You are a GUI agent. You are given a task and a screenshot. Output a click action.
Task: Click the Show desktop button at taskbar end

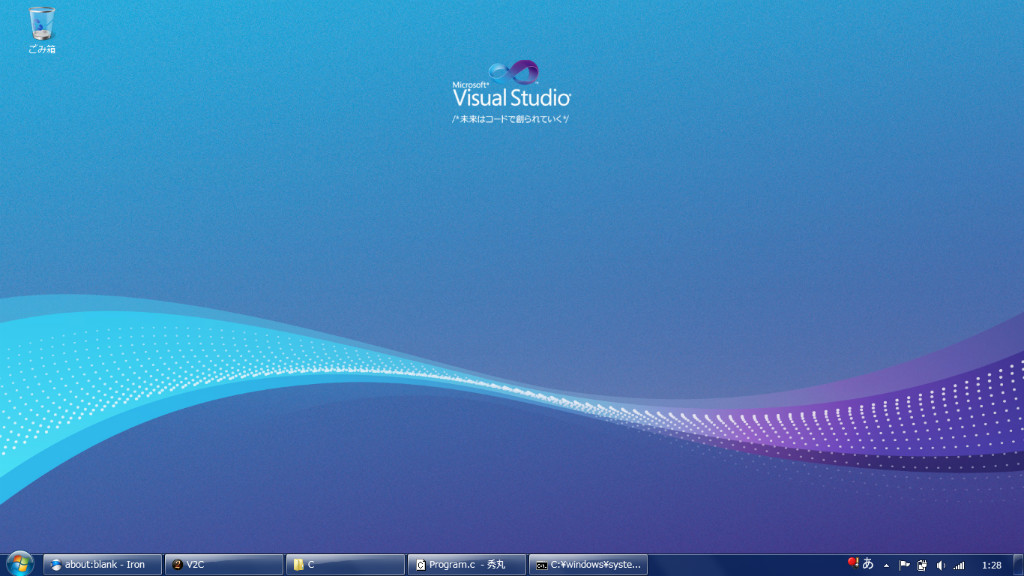tap(1018, 565)
